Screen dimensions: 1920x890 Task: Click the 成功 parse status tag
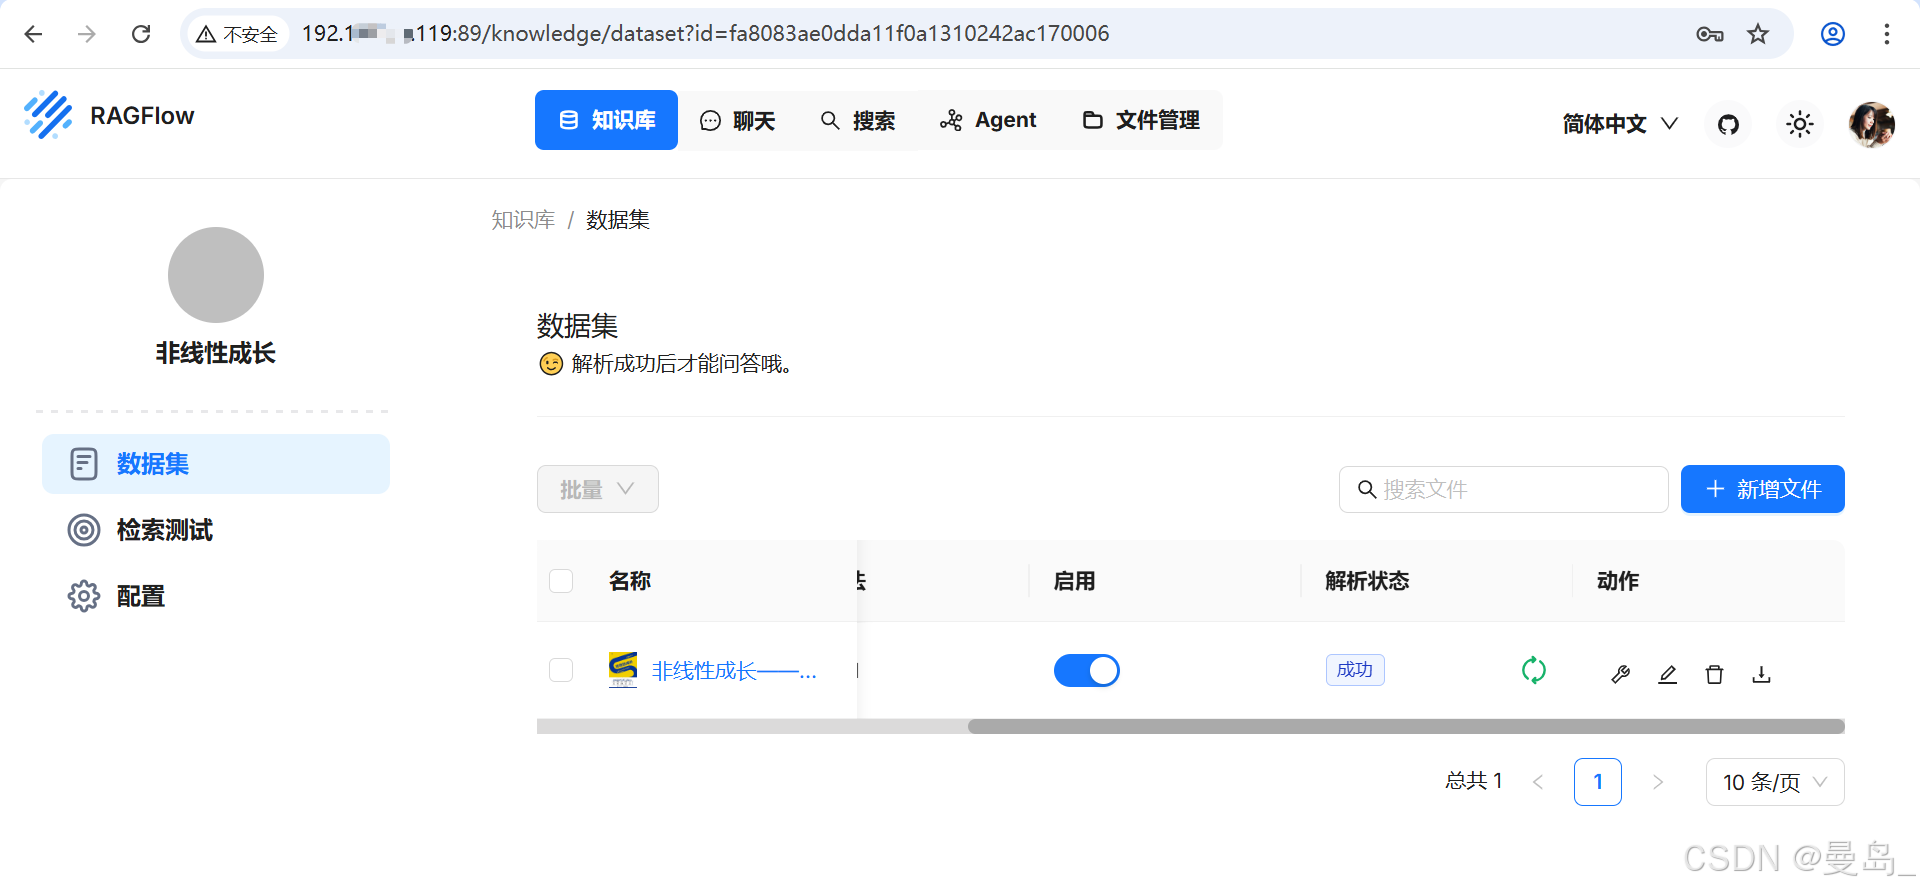(1355, 670)
